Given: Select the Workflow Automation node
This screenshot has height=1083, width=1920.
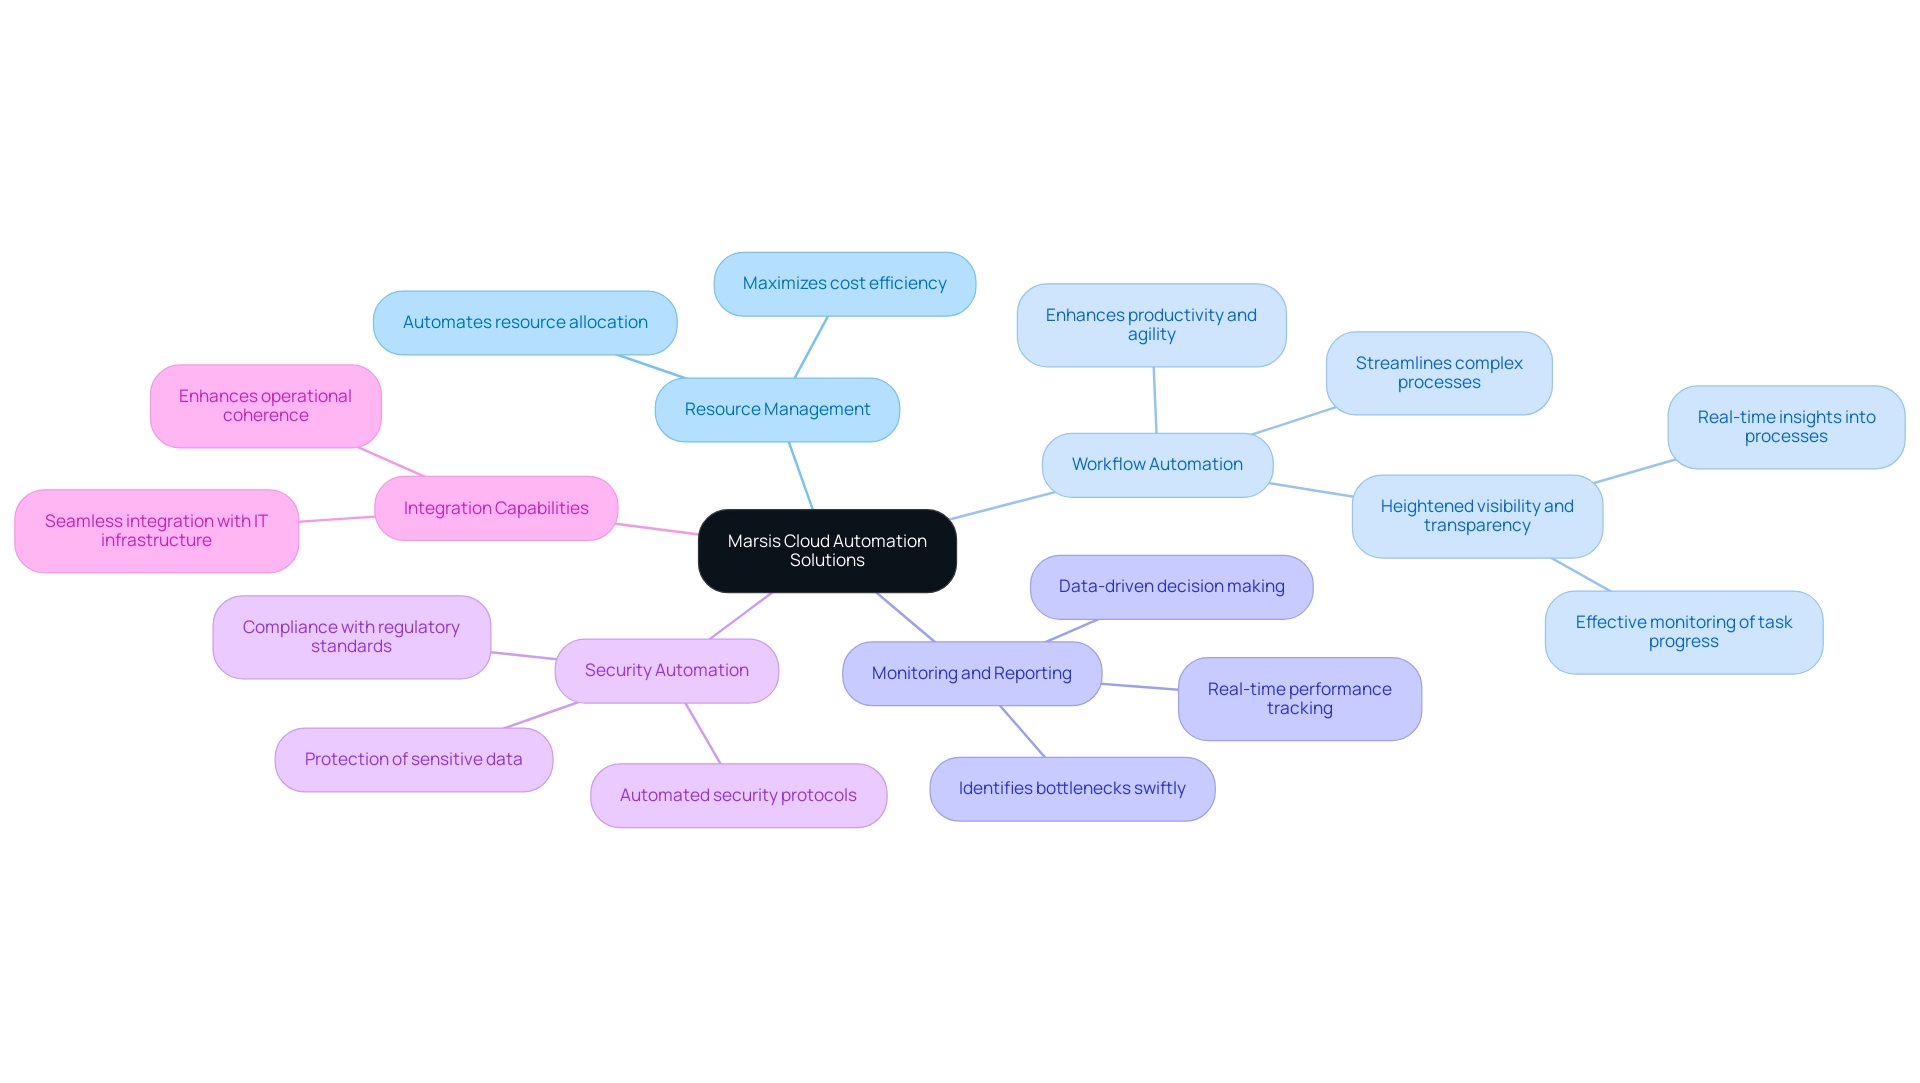Looking at the screenshot, I should click(1160, 462).
